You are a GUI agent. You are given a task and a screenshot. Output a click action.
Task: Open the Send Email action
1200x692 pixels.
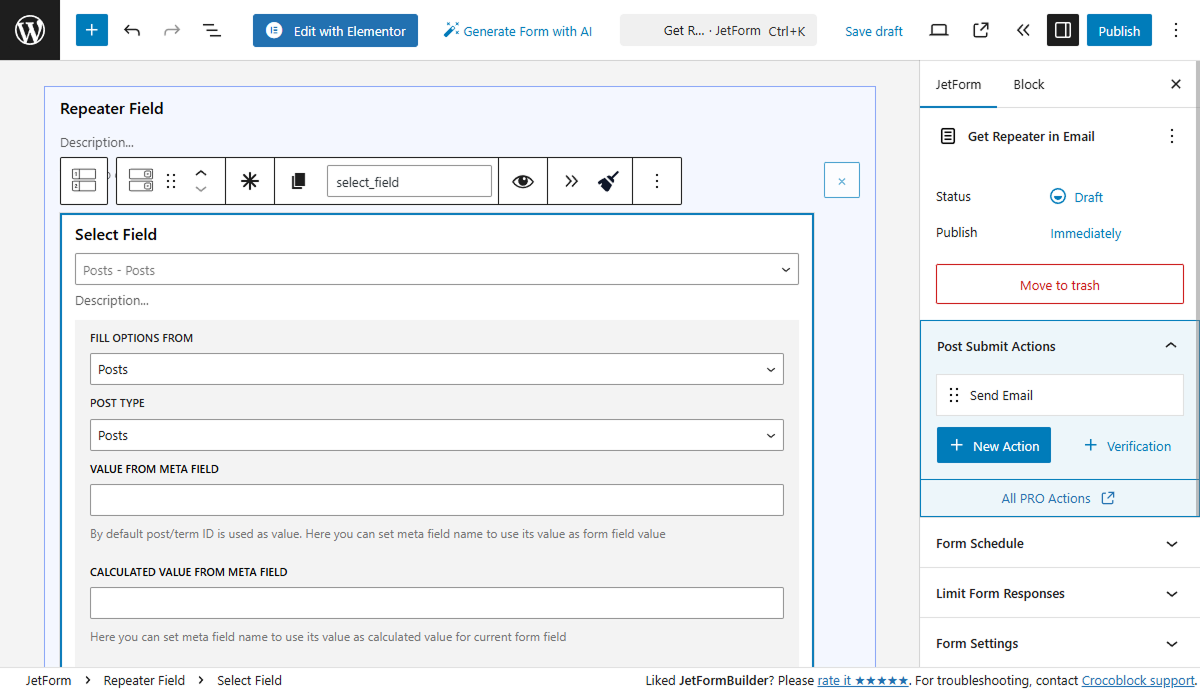click(1060, 395)
